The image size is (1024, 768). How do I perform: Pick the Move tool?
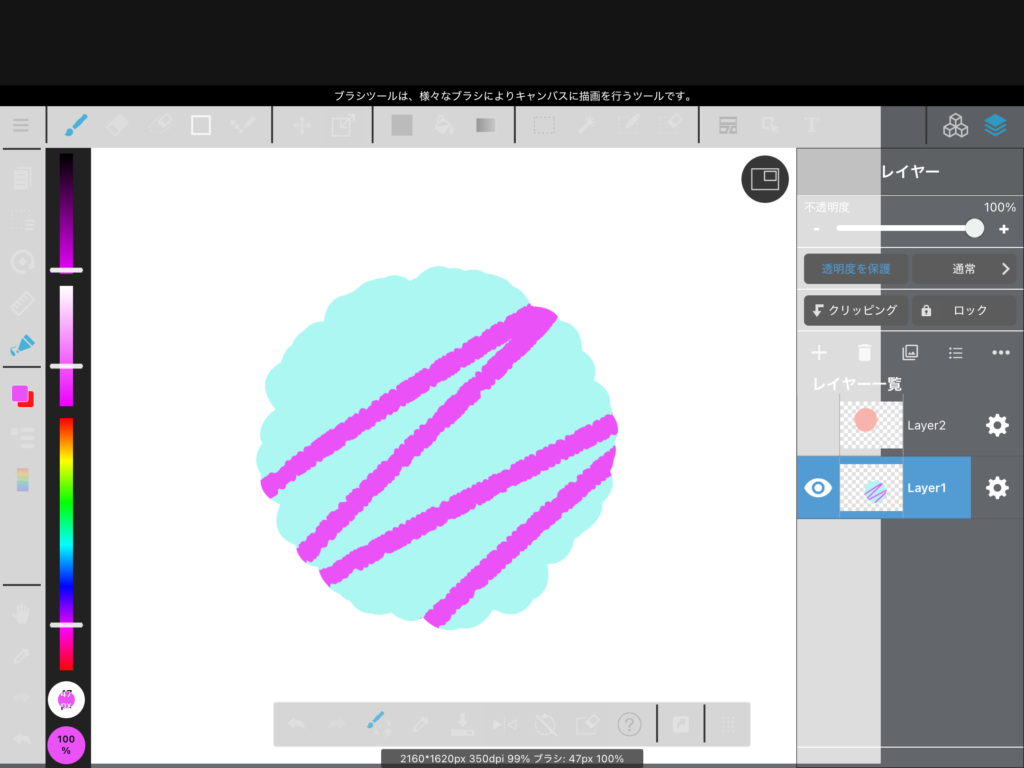[301, 125]
